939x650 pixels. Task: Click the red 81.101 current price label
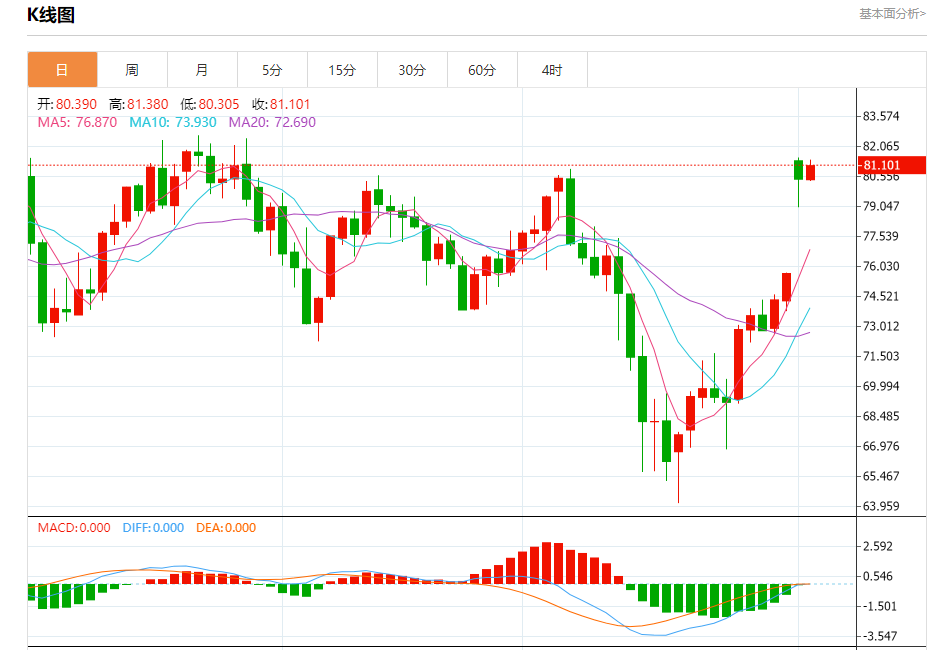tap(891, 165)
